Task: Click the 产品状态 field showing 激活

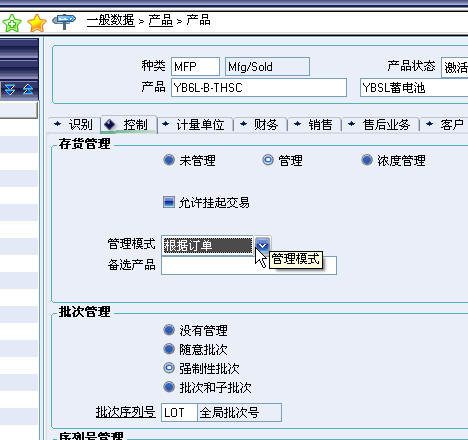Action: click(x=455, y=68)
